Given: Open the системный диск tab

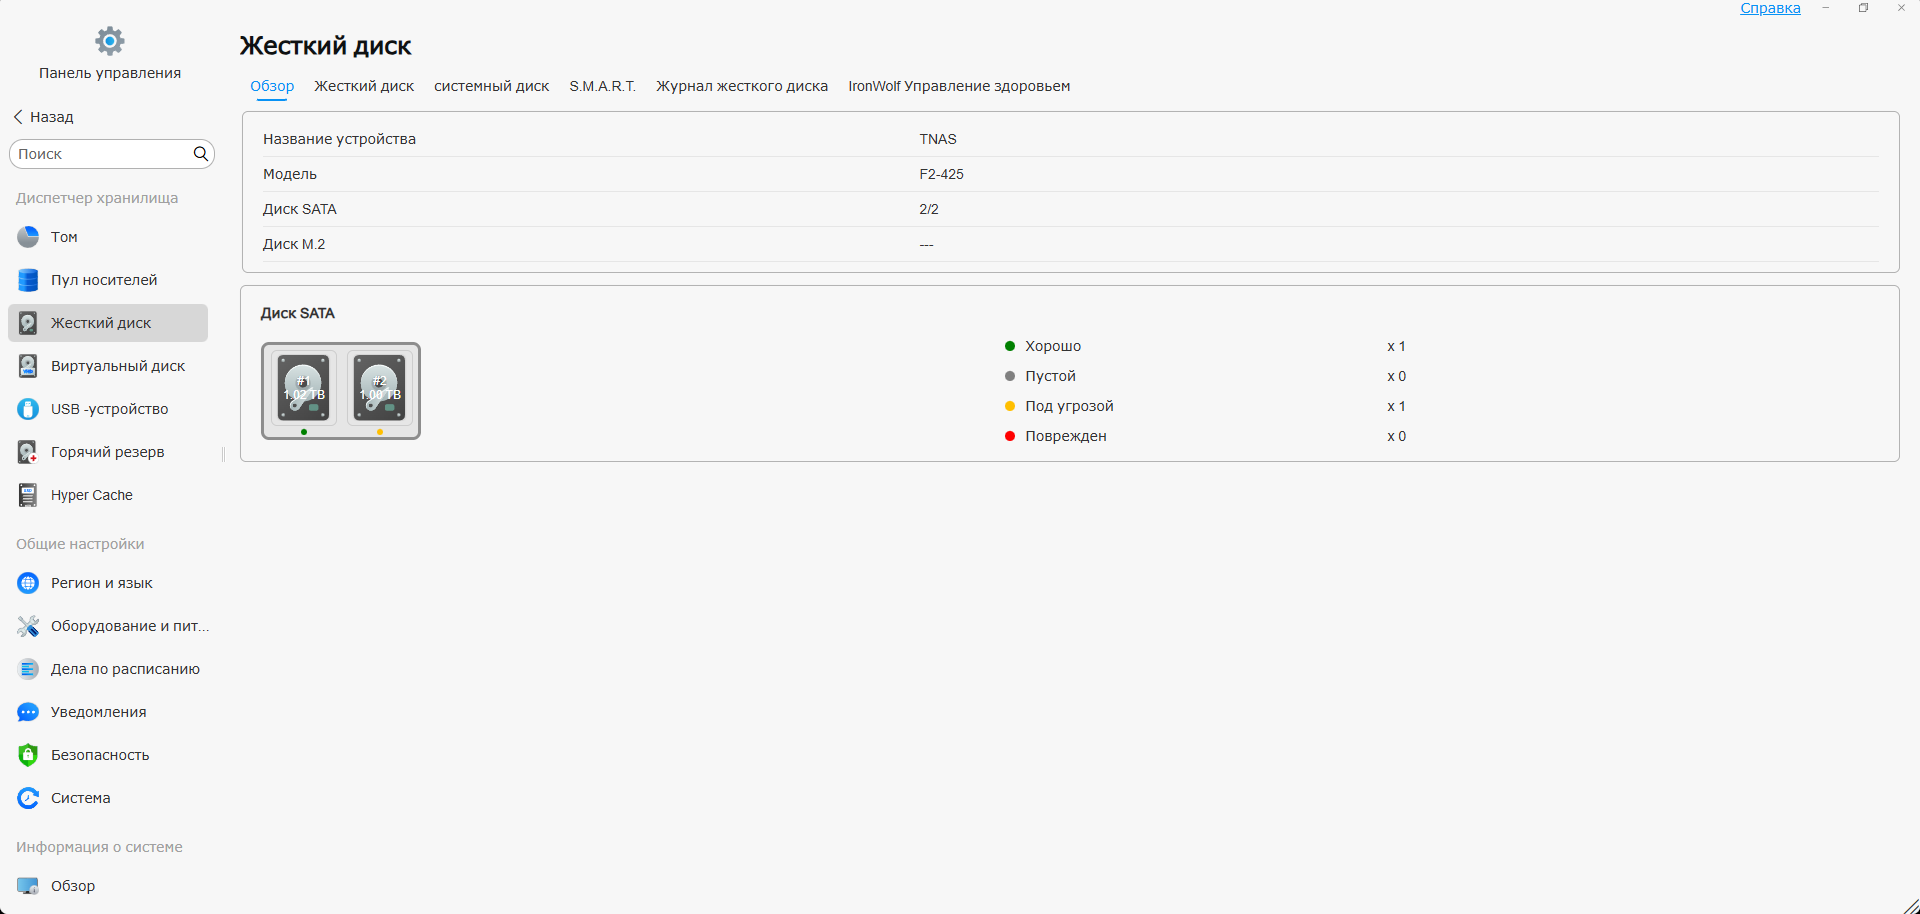Looking at the screenshot, I should pyautogui.click(x=491, y=86).
